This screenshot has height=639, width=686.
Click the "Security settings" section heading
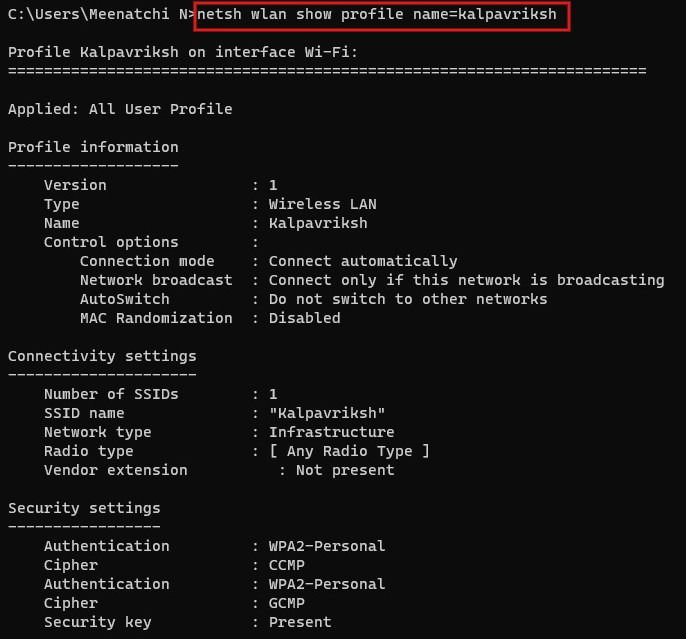click(84, 508)
